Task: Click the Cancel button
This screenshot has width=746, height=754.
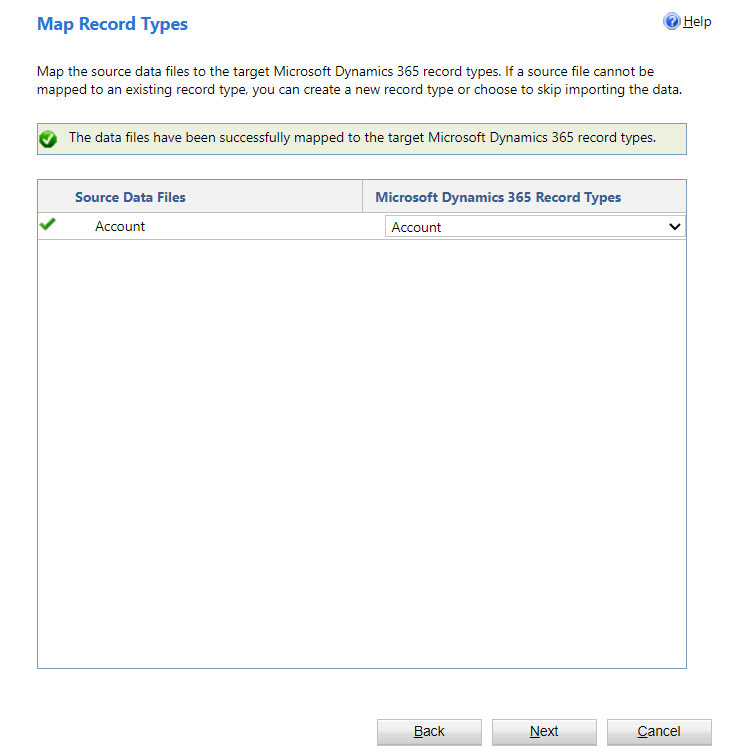Action: [x=659, y=731]
